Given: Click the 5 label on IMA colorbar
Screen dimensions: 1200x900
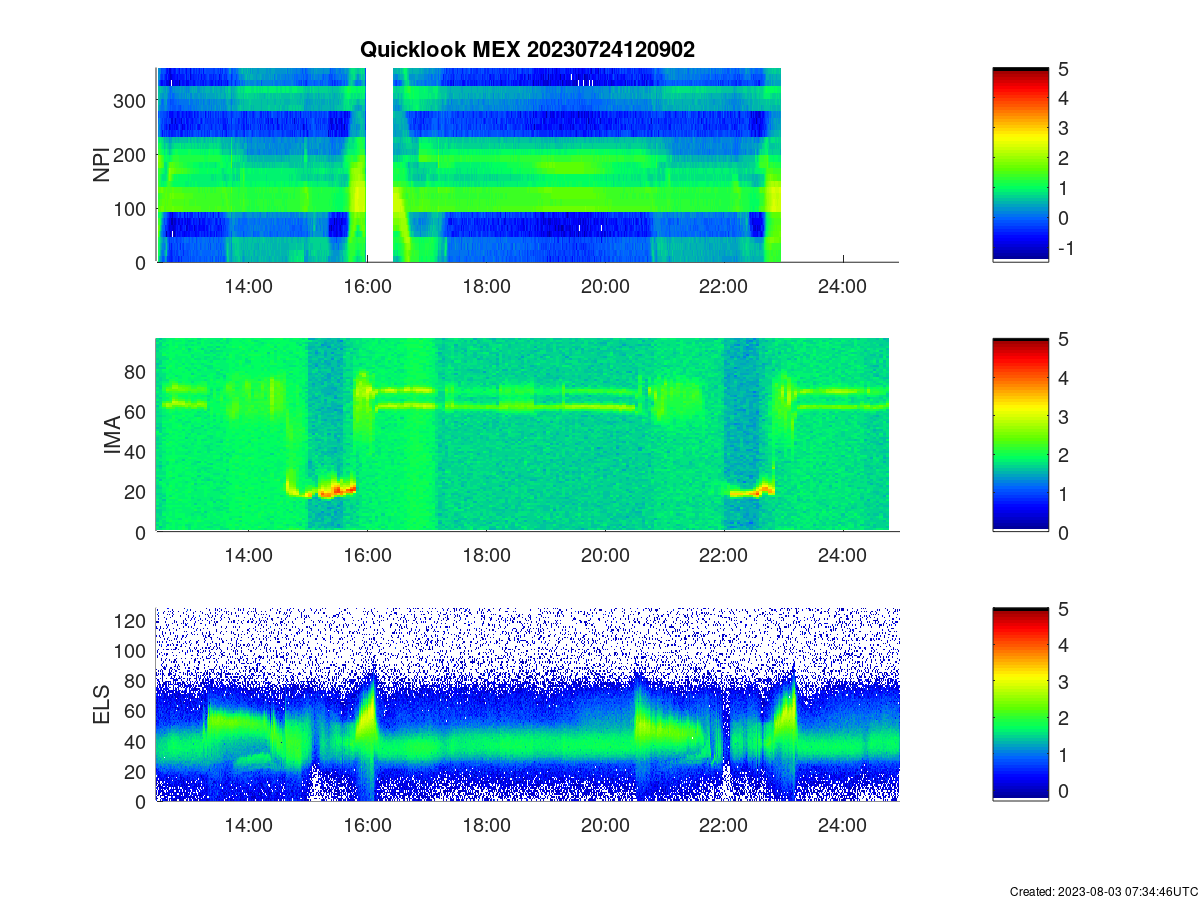Looking at the screenshot, I should click(x=1064, y=339).
